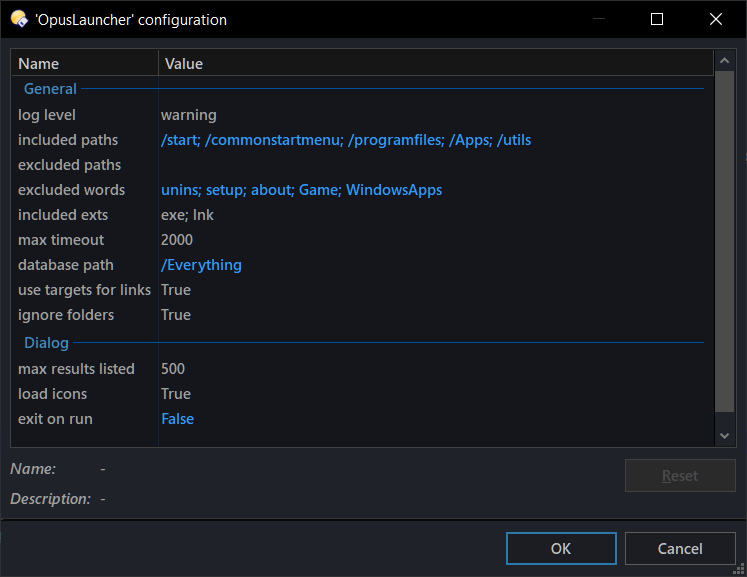The image size is (747, 577).
Task: Select the included exts row name
Action: click(x=63, y=215)
